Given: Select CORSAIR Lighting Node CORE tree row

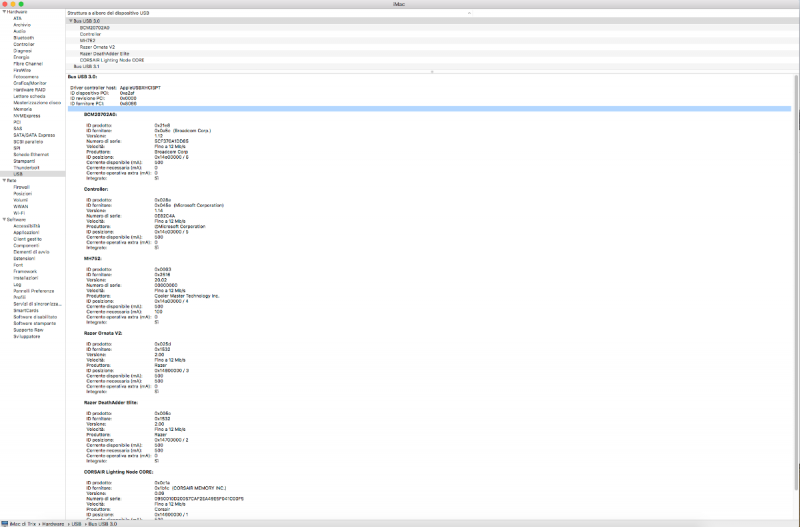Looking at the screenshot, I should pyautogui.click(x=112, y=60).
